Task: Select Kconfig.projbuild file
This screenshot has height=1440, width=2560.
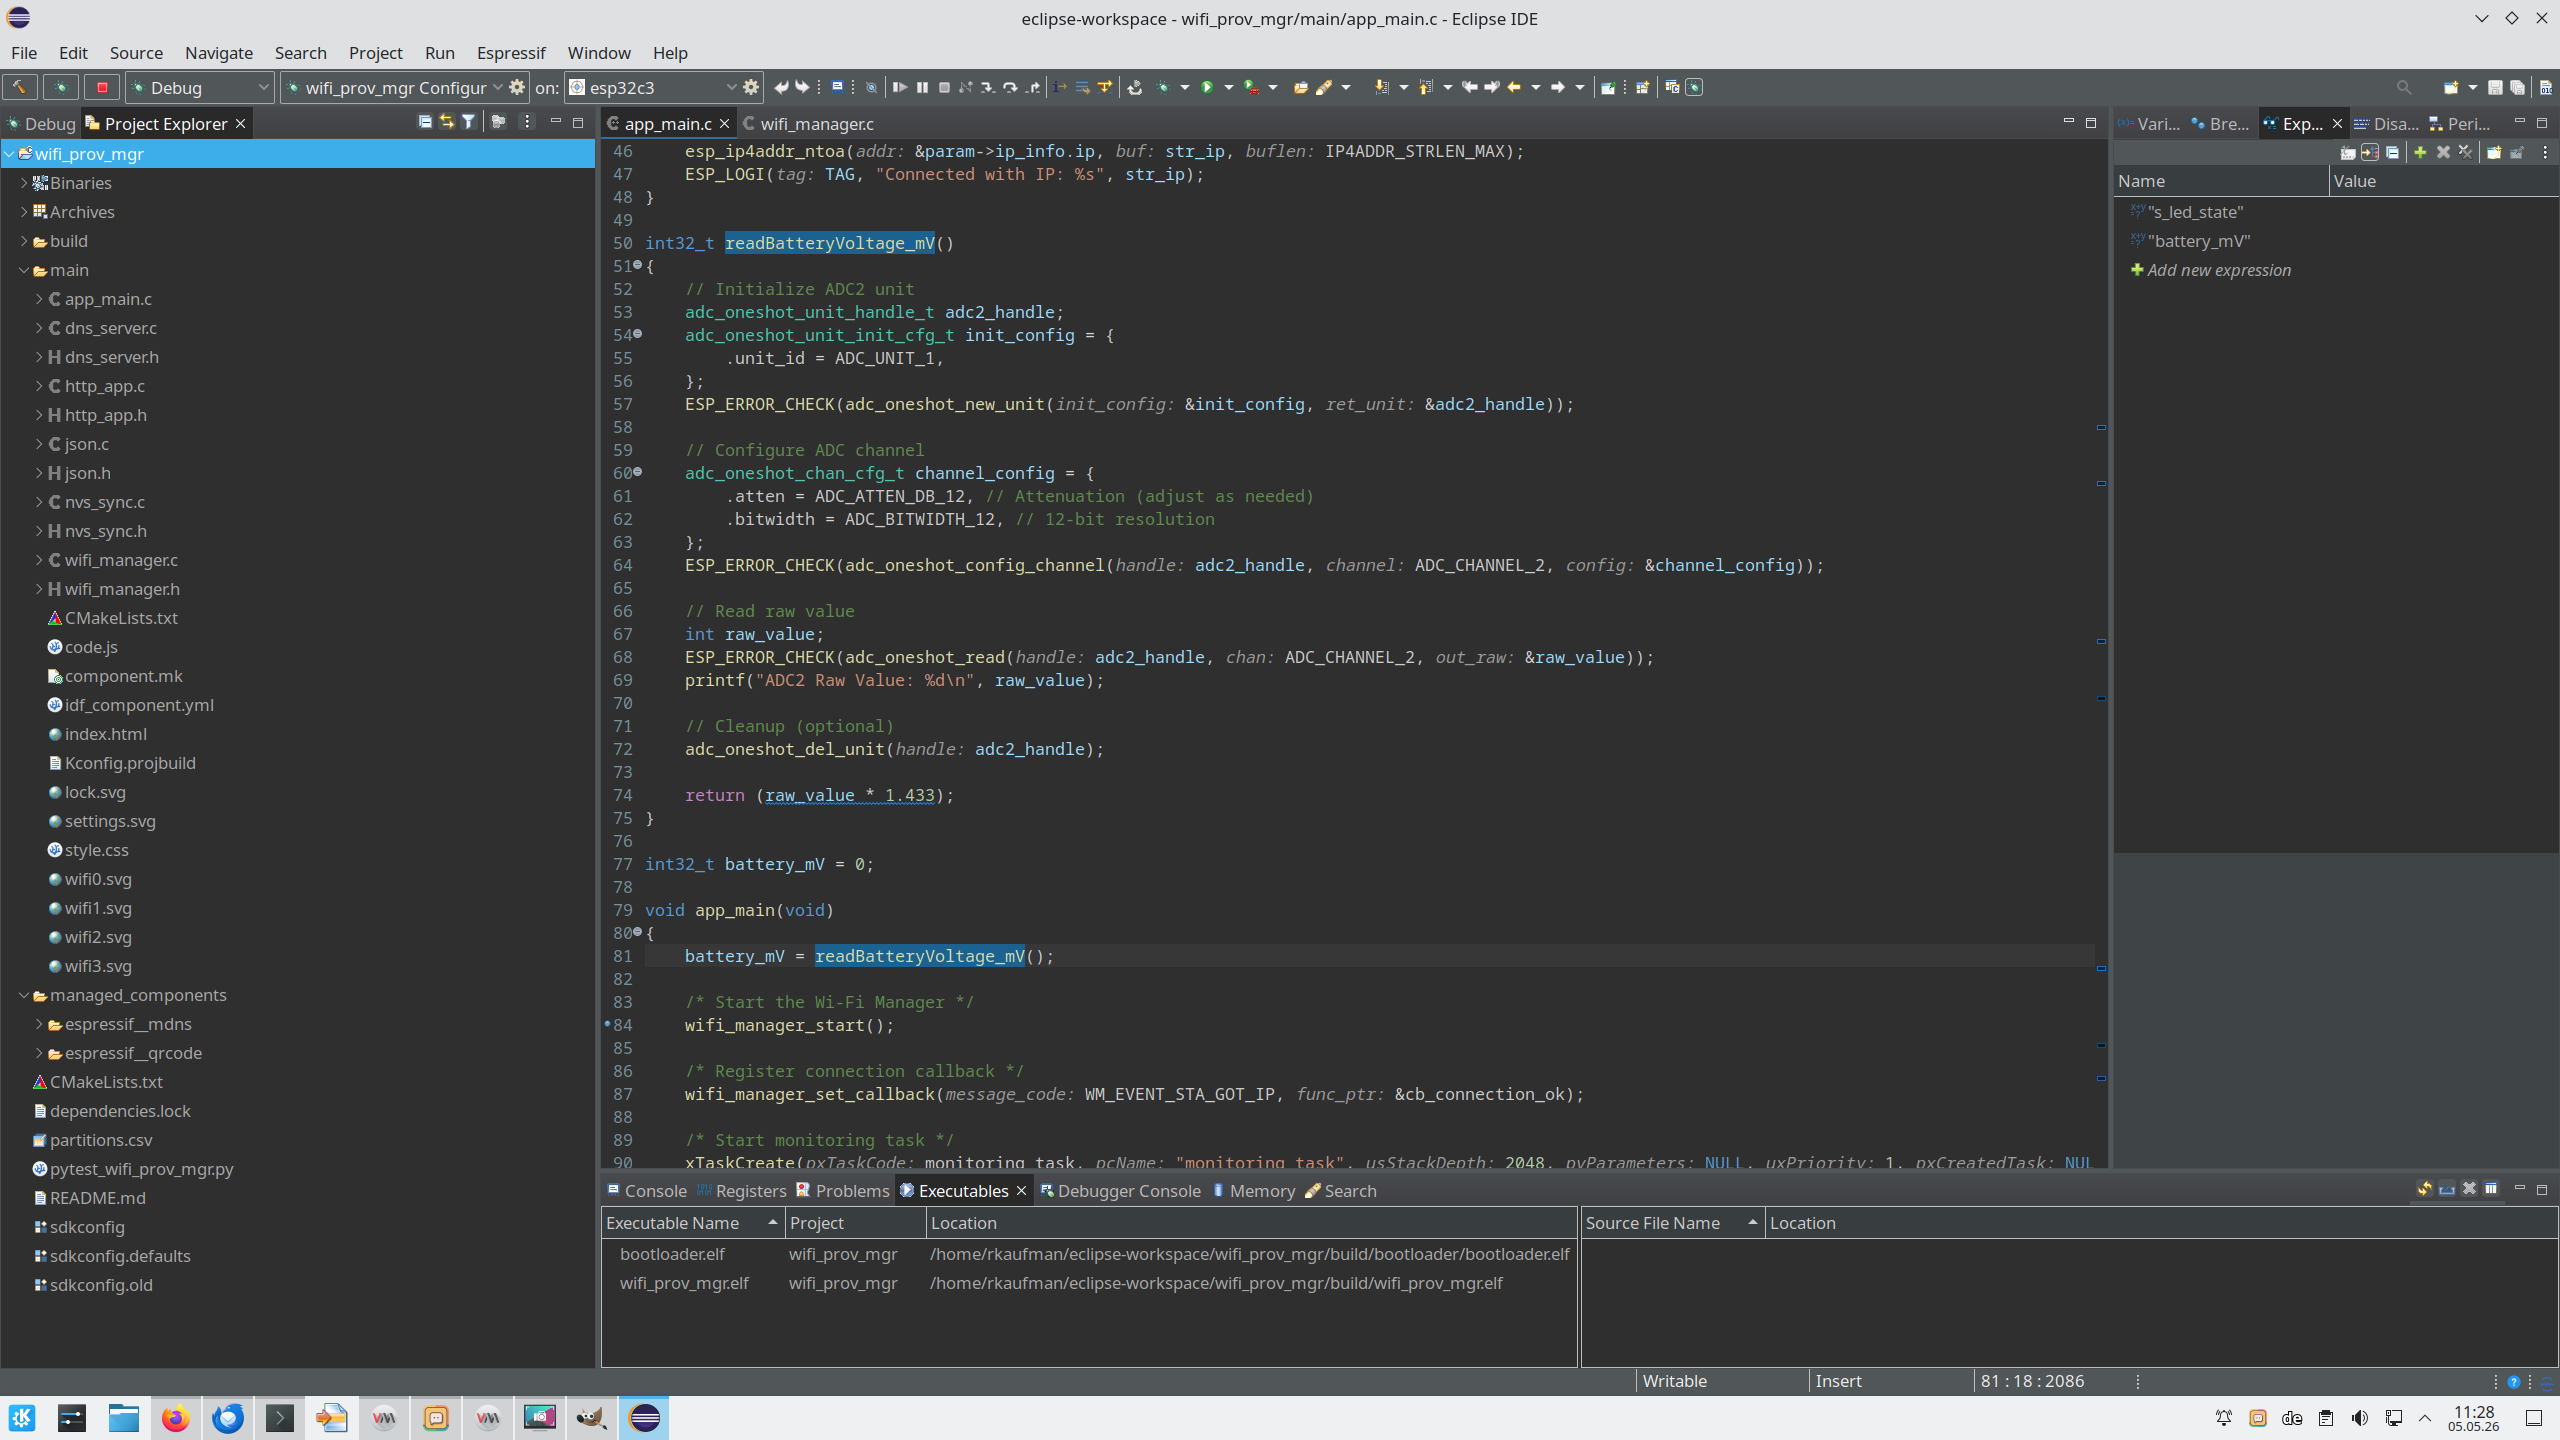Action: 130,763
